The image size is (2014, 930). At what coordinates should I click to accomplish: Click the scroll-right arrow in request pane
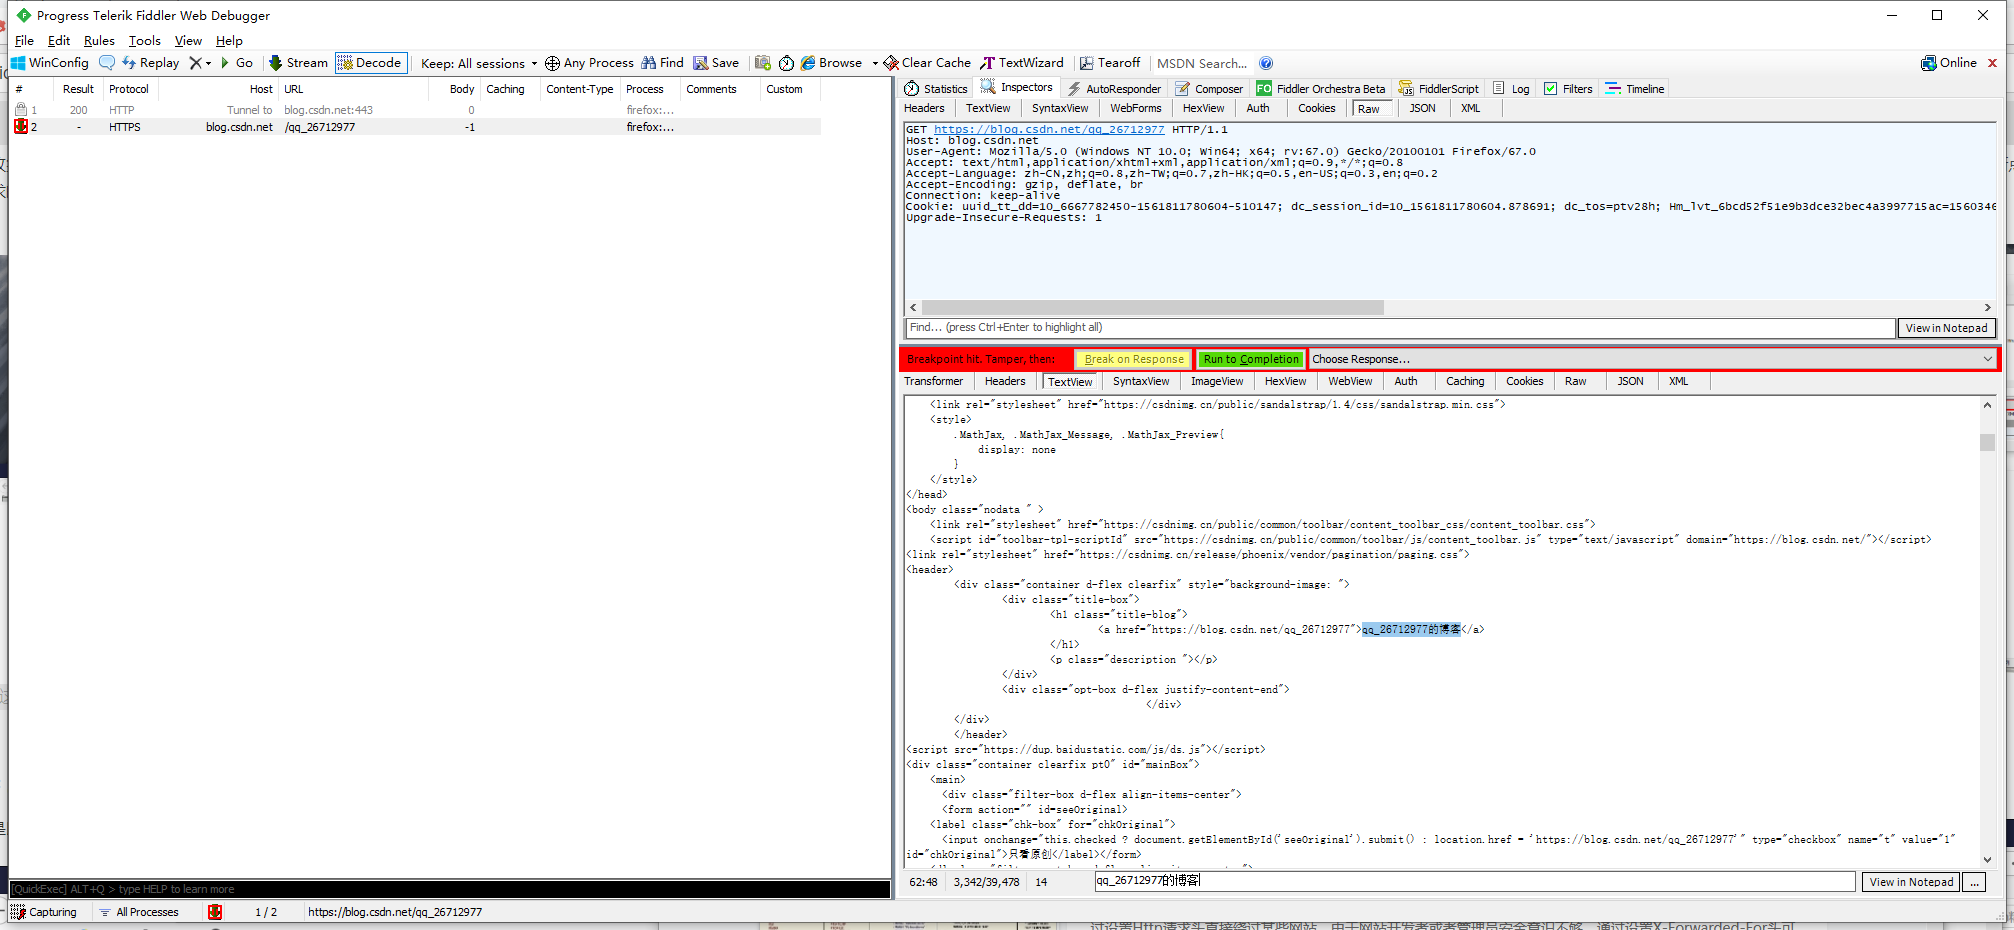[x=1988, y=308]
